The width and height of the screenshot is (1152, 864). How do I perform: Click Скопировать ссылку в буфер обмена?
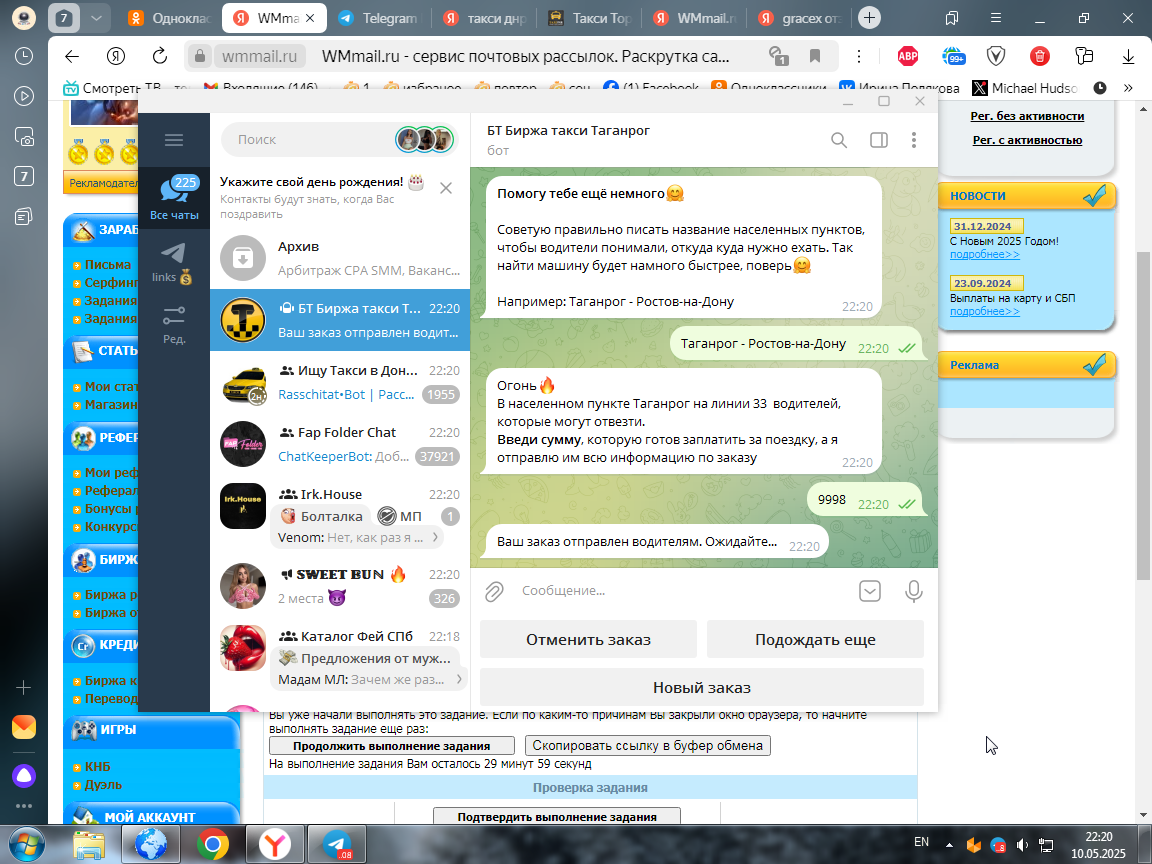(x=647, y=746)
